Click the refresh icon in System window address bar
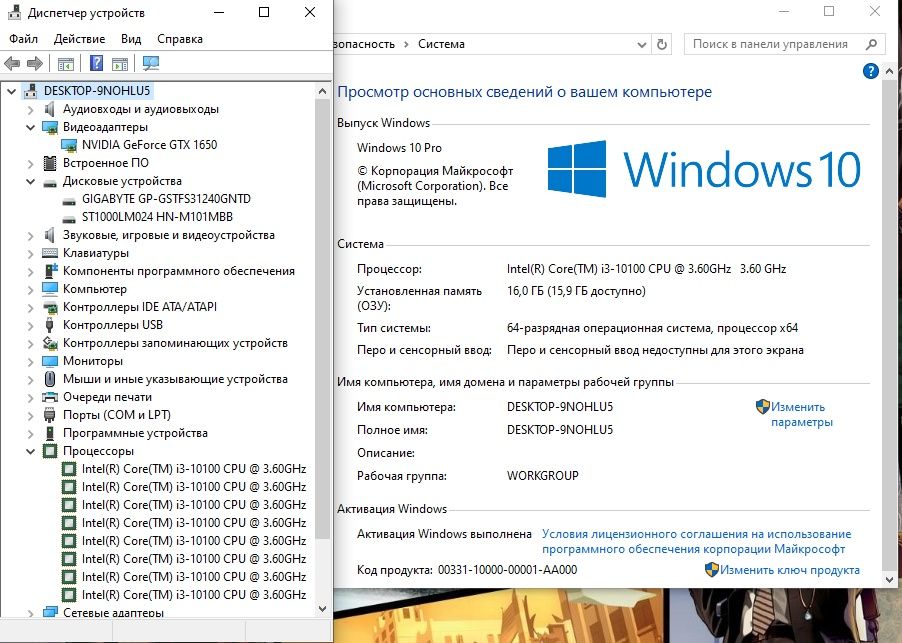Image resolution: width=902 pixels, height=643 pixels. [662, 44]
